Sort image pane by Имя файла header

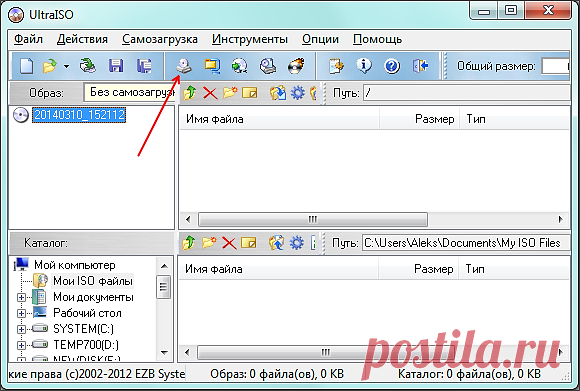[279, 119]
